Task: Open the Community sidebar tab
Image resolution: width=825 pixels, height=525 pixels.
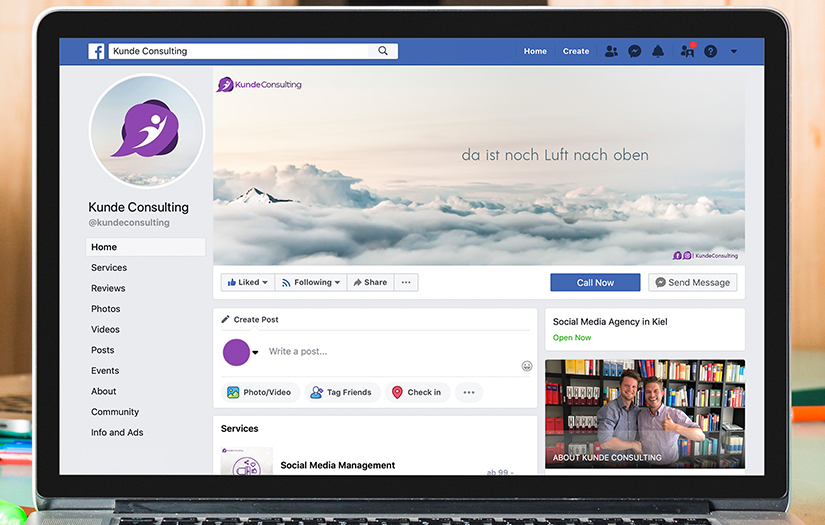Action: coord(115,411)
